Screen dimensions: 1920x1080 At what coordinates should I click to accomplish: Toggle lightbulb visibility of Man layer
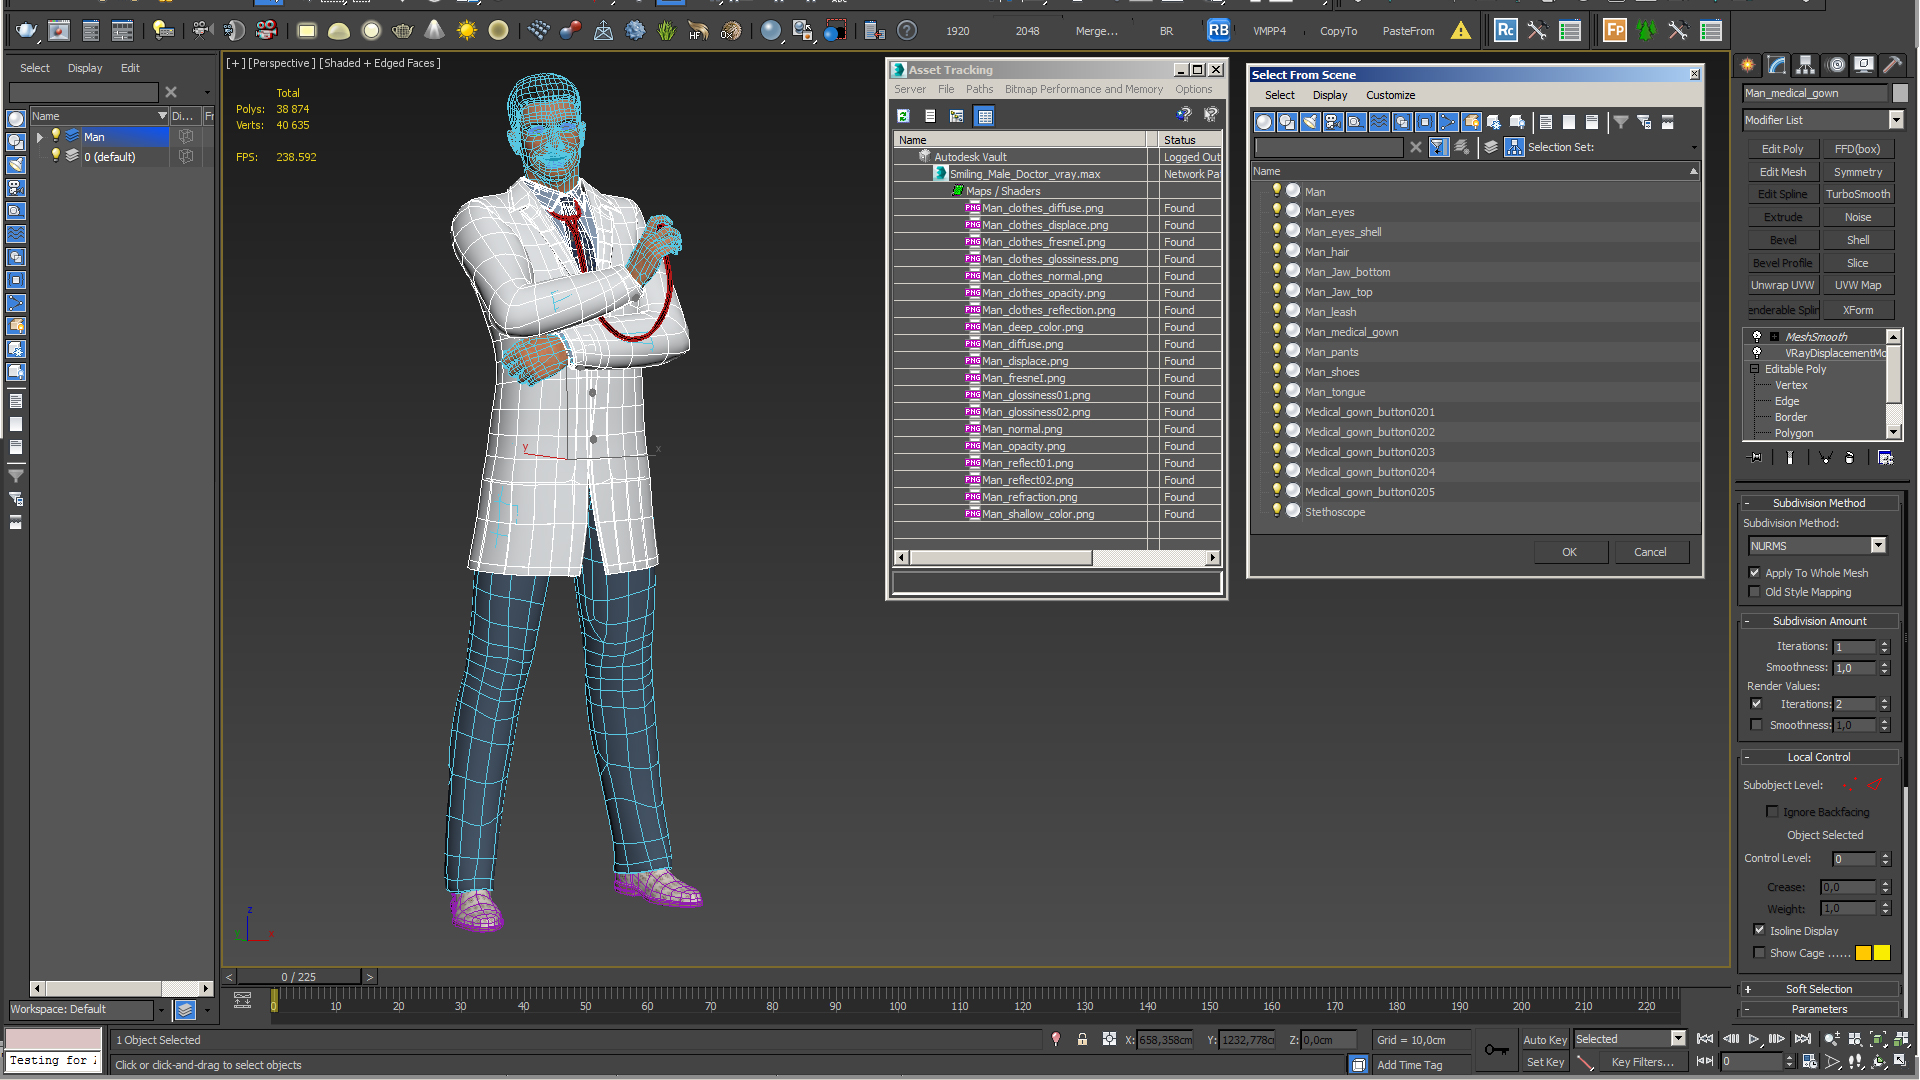pos(56,136)
